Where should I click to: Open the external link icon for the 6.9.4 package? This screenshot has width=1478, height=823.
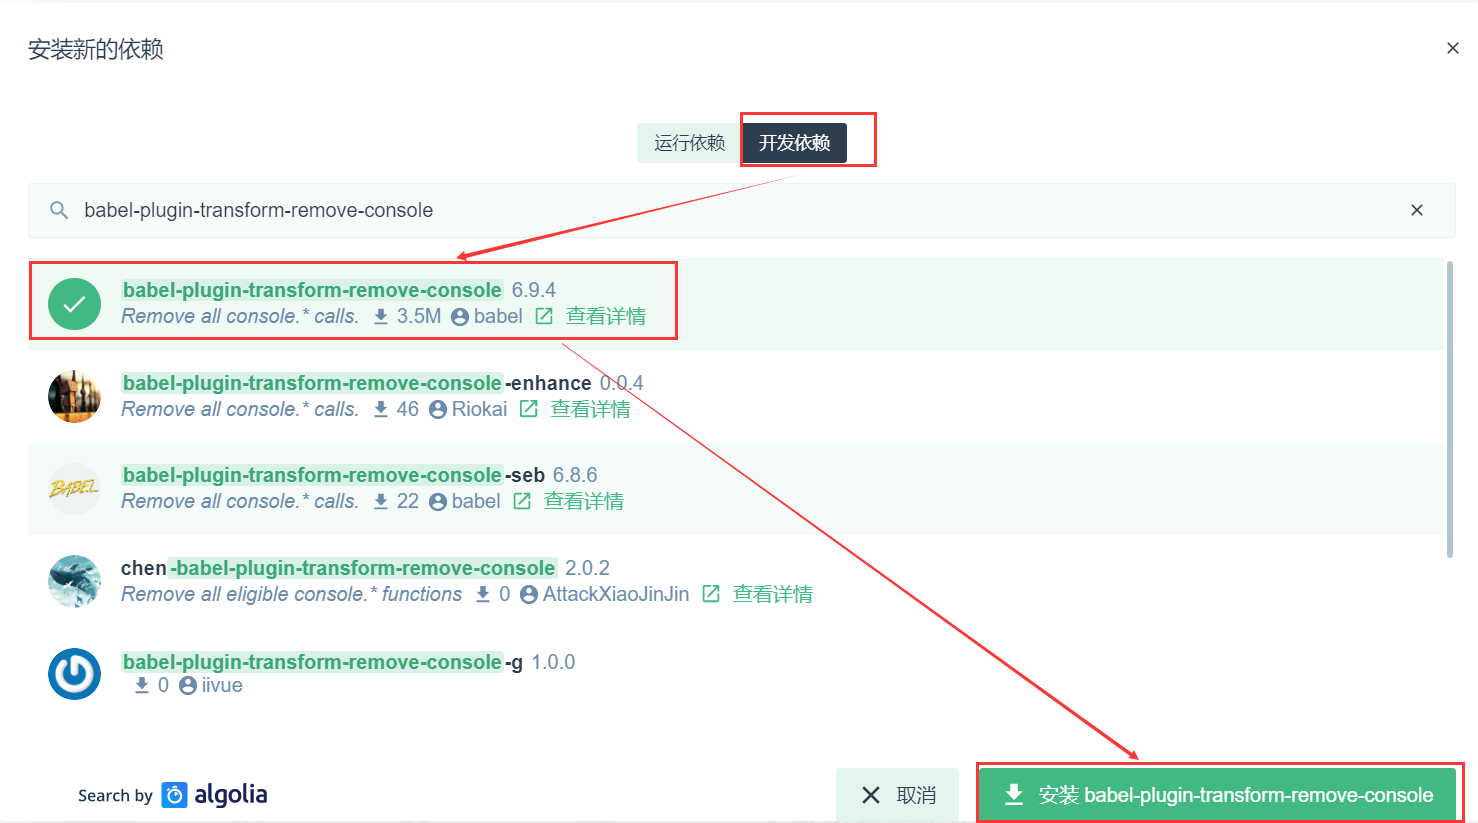click(544, 316)
